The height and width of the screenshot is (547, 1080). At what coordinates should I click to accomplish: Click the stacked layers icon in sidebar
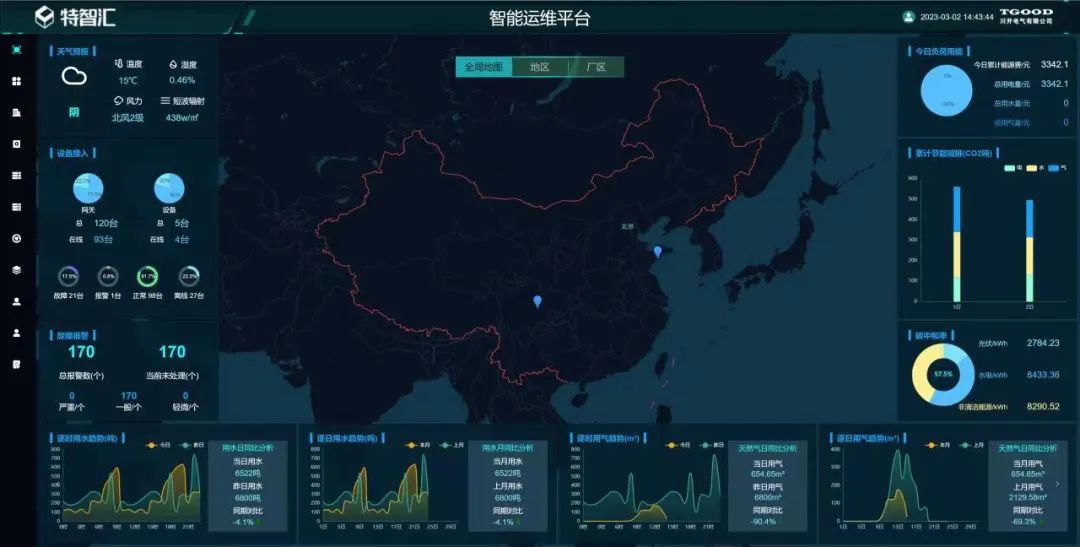(16, 269)
